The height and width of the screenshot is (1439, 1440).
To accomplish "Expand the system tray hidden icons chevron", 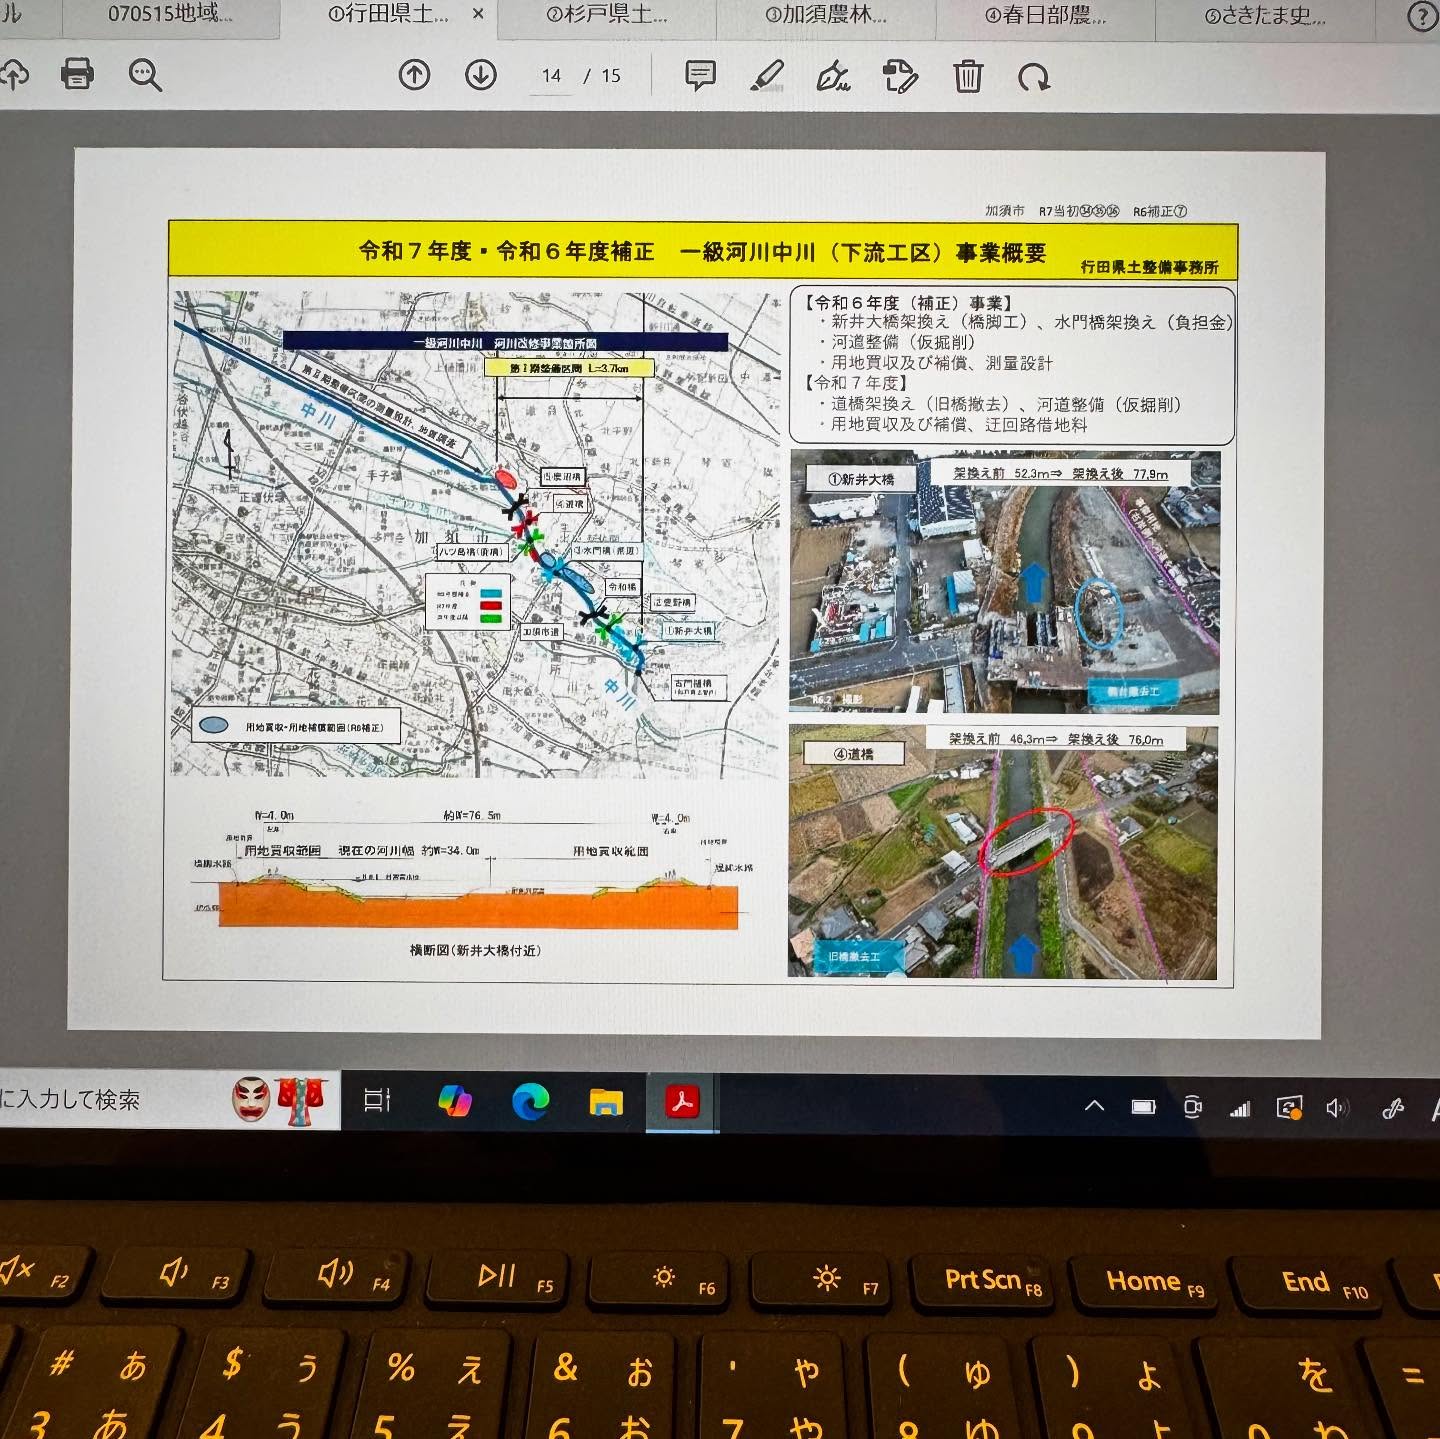I will coord(1094,1106).
